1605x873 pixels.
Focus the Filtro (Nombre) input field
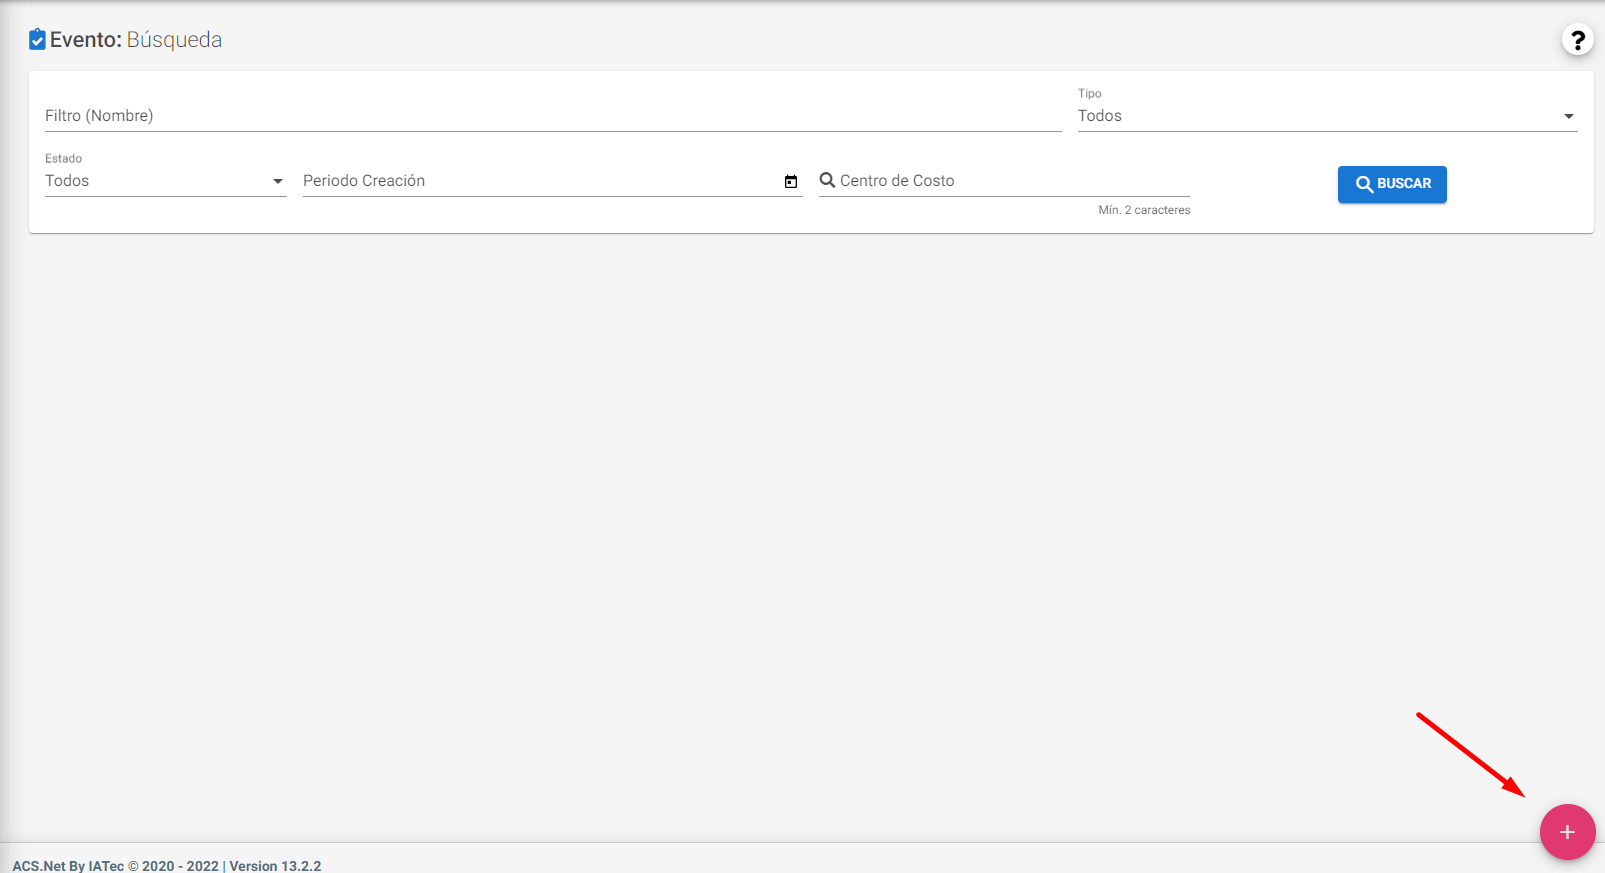553,116
